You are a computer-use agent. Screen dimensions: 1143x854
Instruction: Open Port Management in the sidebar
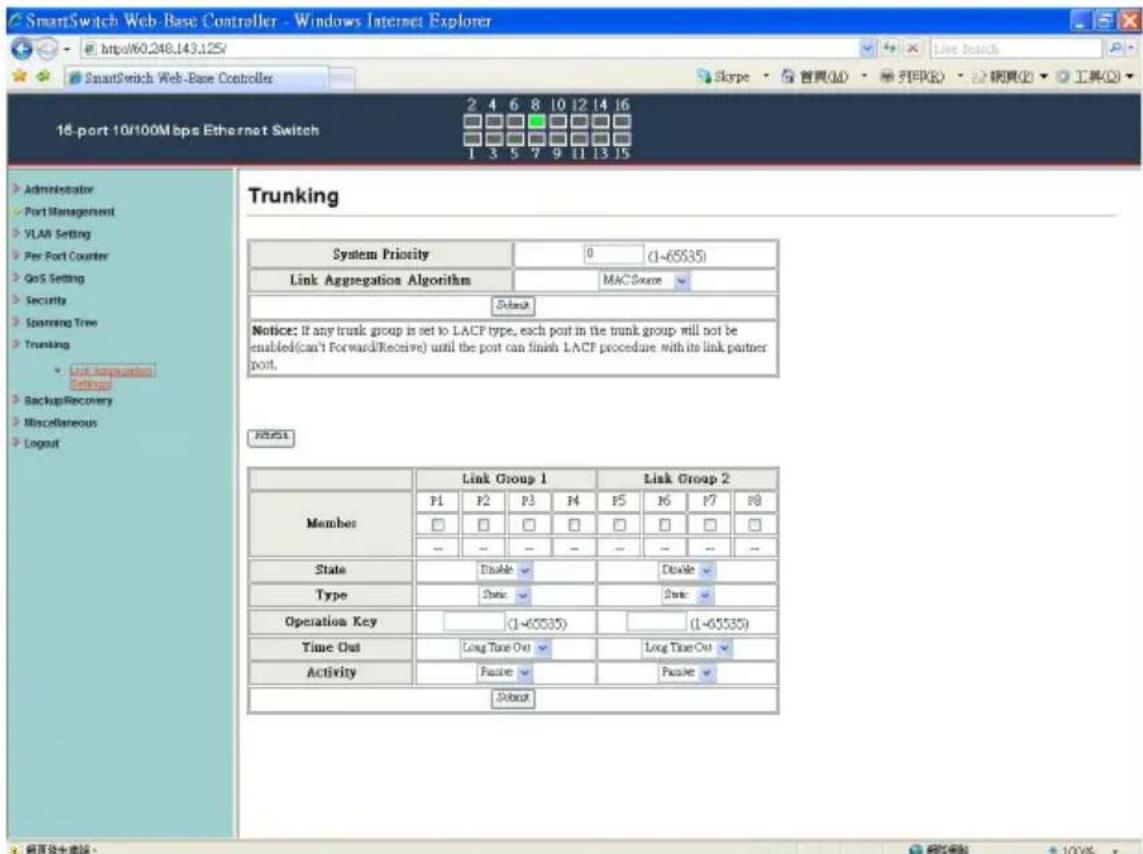tap(69, 212)
